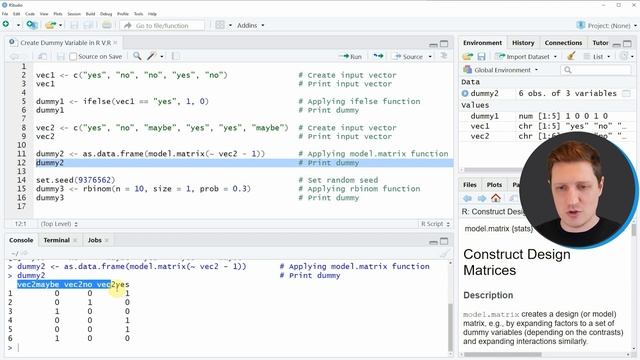
Task: Switch to the Environment tab
Action: pyautogui.click(x=482, y=42)
